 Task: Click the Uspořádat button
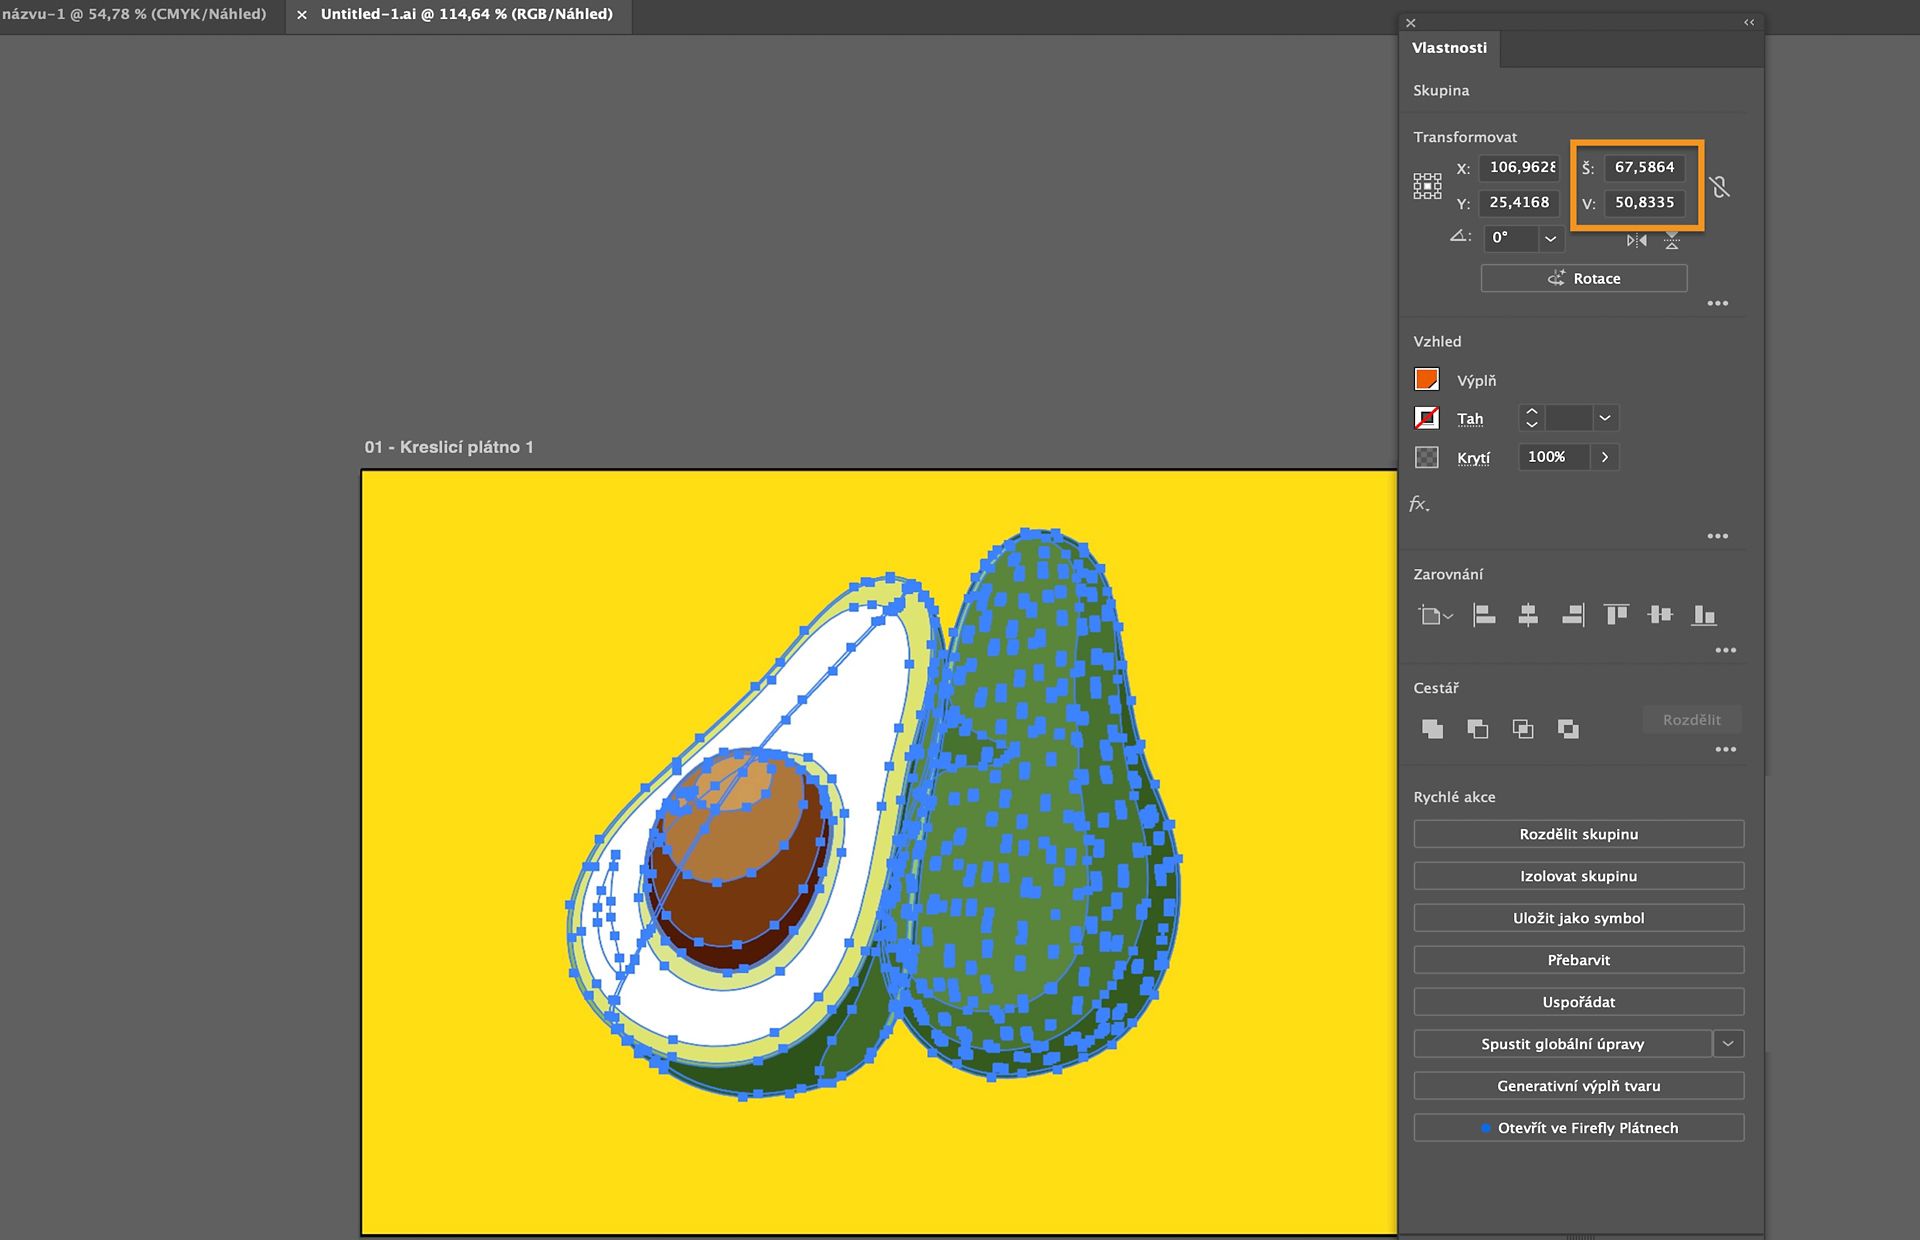point(1579,1002)
